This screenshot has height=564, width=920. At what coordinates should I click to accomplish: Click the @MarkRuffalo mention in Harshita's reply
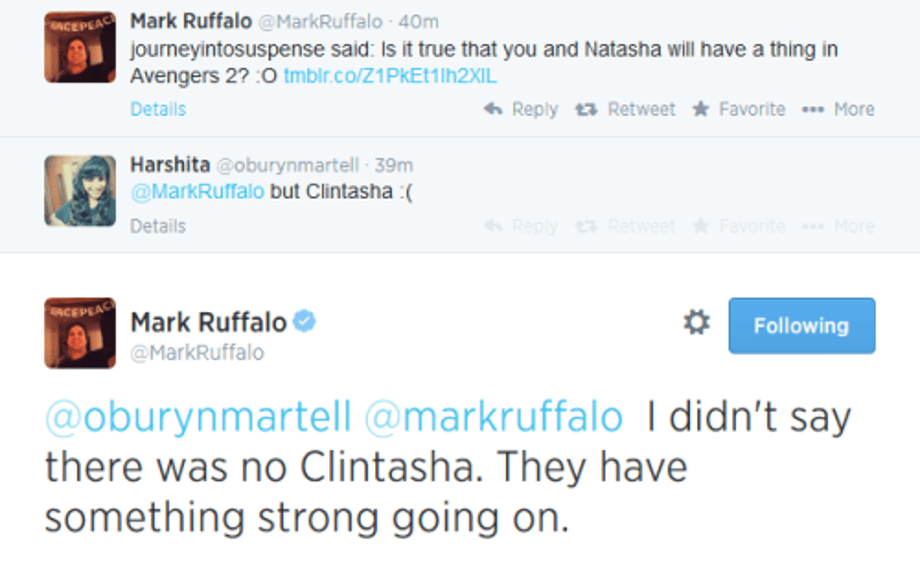tap(197, 191)
